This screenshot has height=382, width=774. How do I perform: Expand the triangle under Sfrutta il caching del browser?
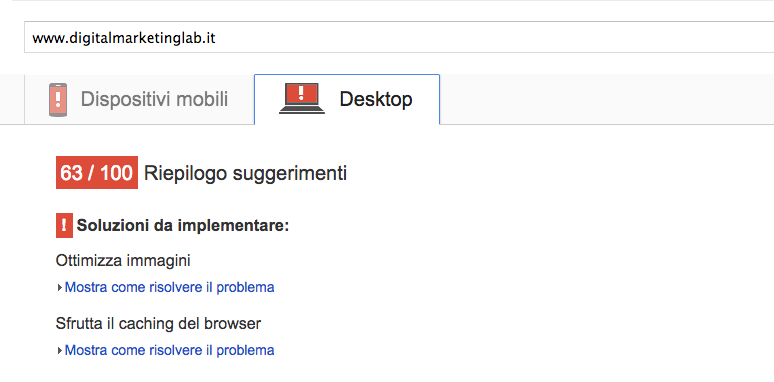coord(60,351)
